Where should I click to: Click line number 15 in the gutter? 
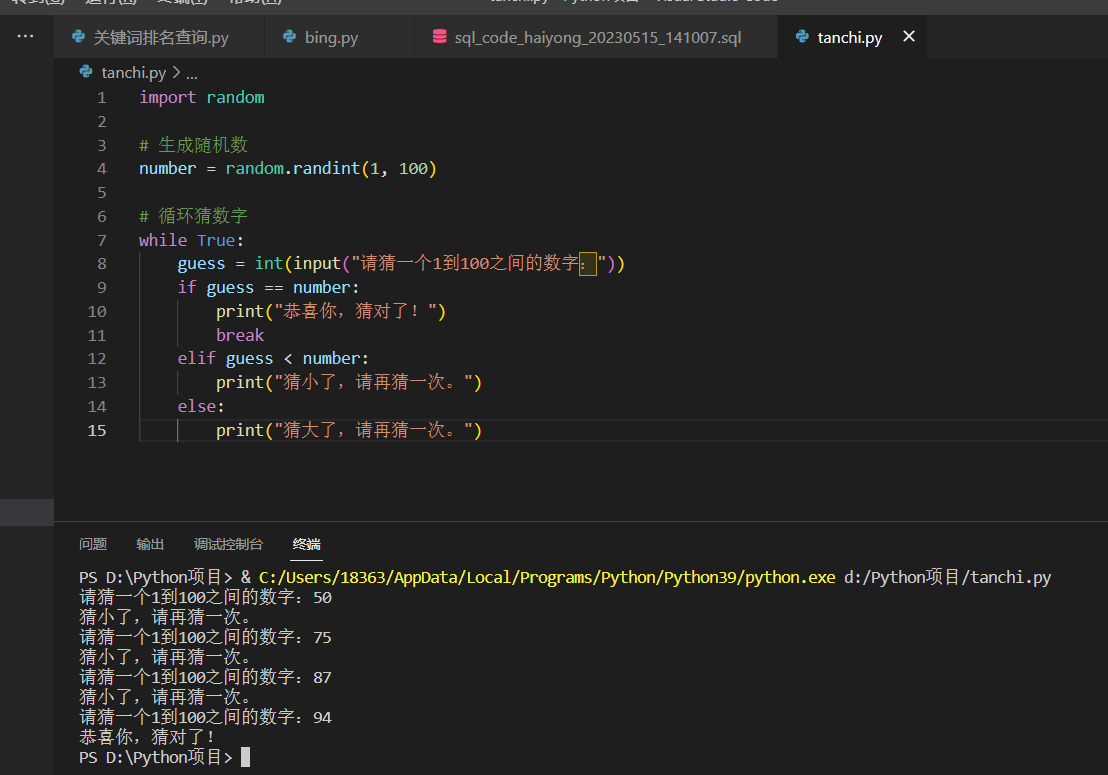97,430
